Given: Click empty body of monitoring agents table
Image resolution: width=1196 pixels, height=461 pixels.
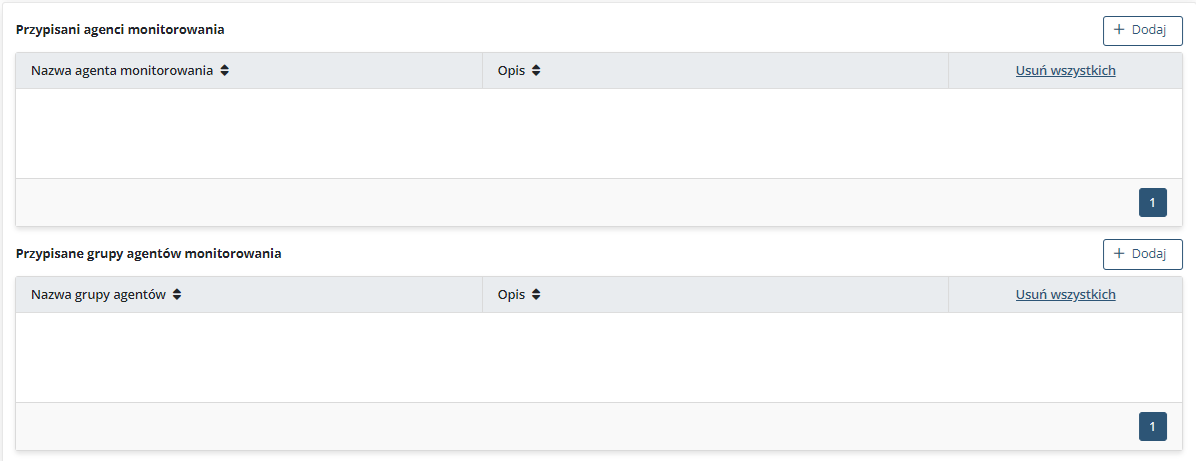Looking at the screenshot, I should pos(598,134).
